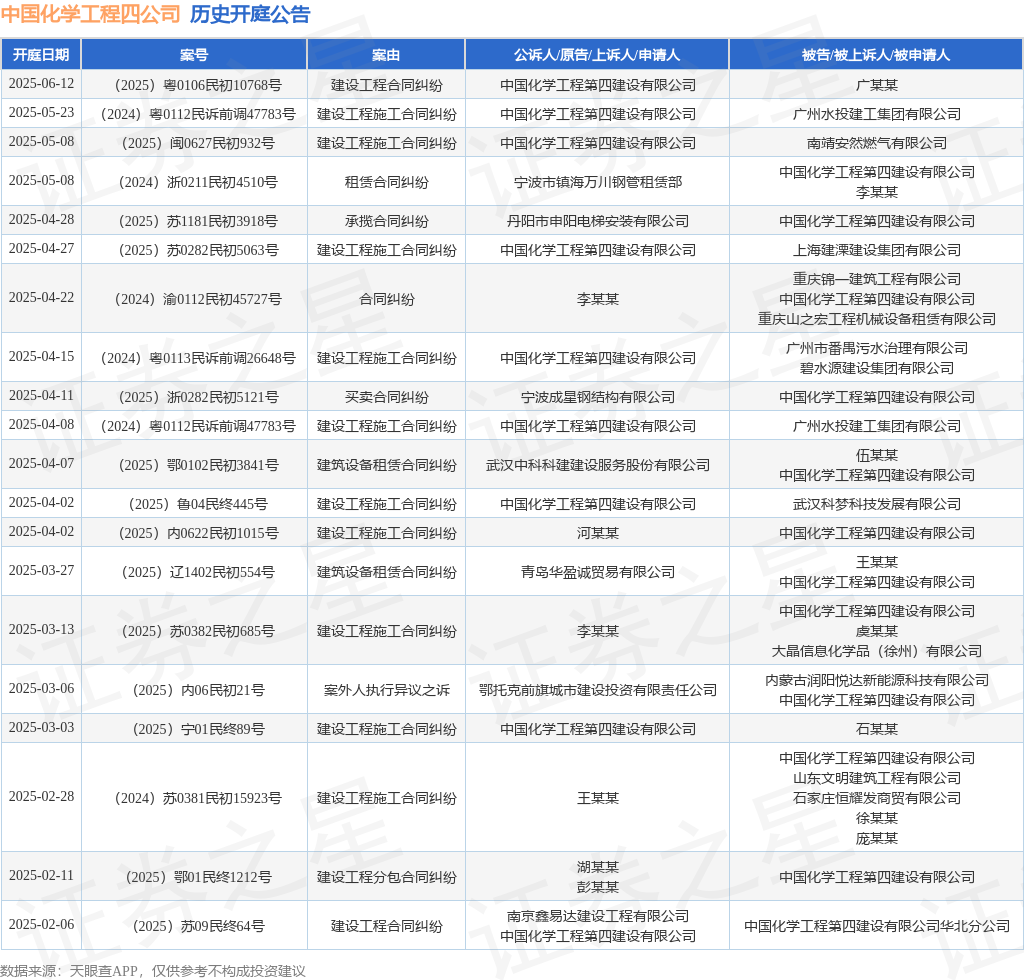Click defendant 石家庄恒耀发商贸有限公司
Screen dimensions: 1024x980
[876, 798]
